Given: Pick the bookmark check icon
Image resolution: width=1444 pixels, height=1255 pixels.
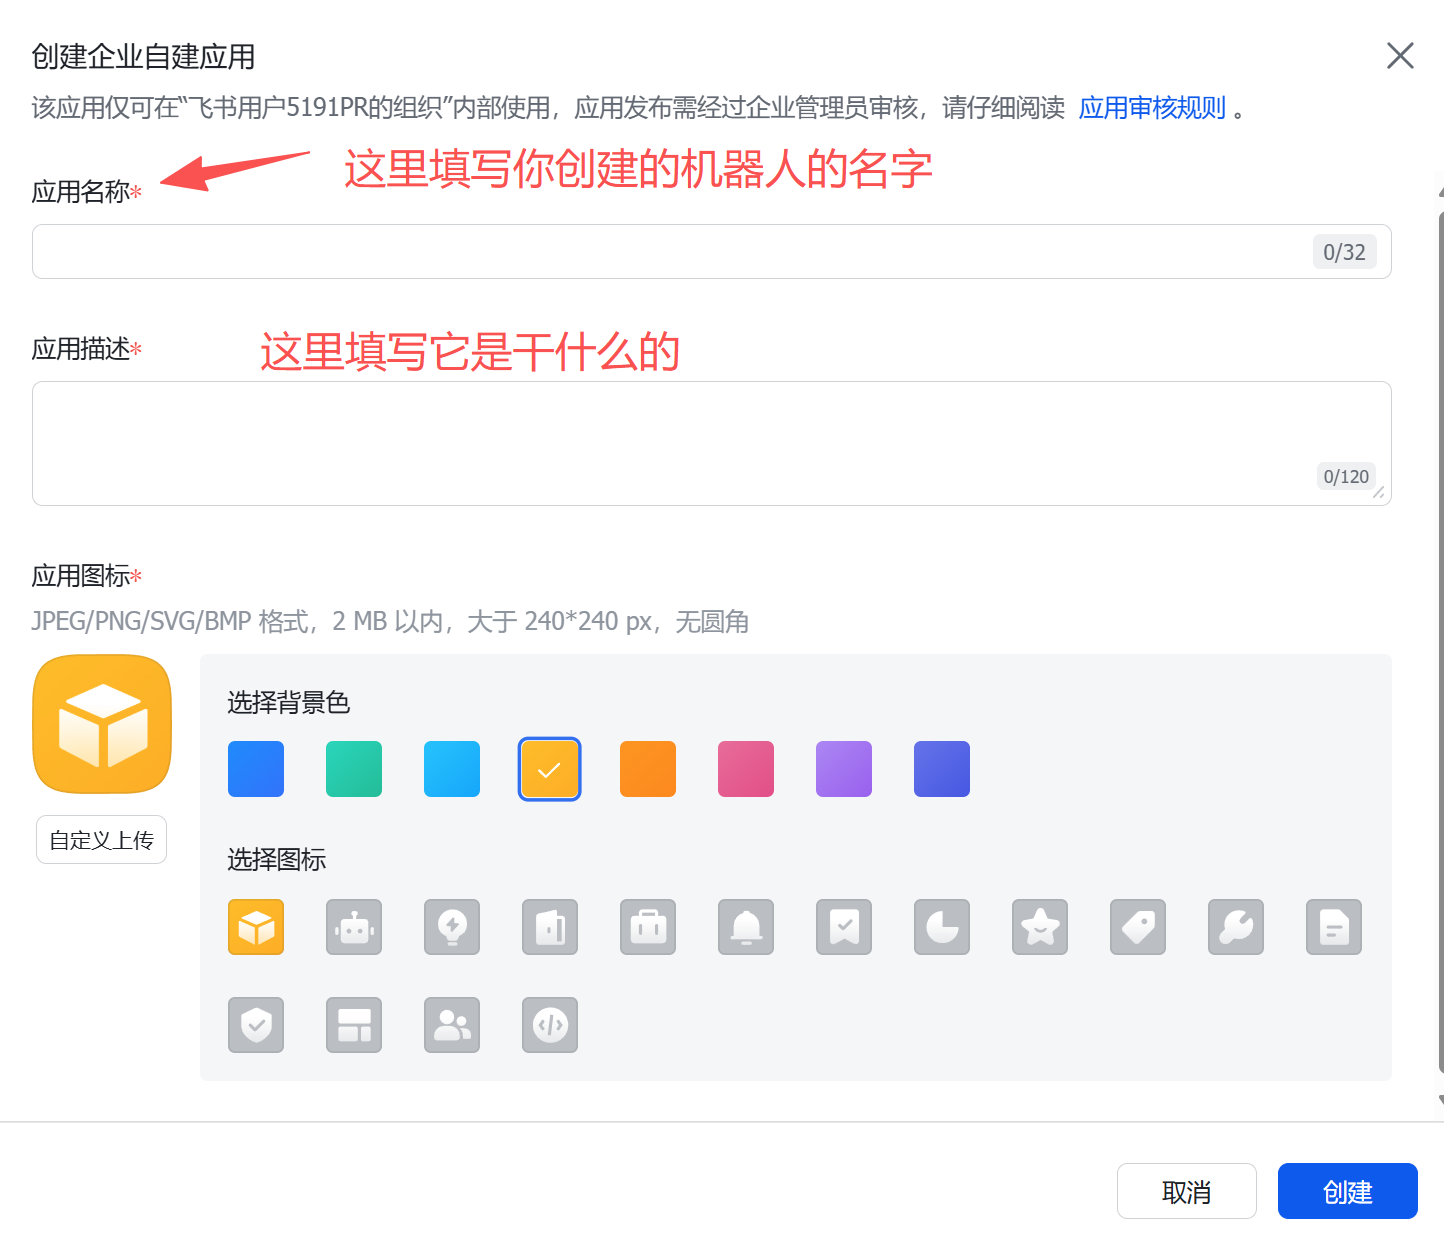Looking at the screenshot, I should [x=843, y=927].
